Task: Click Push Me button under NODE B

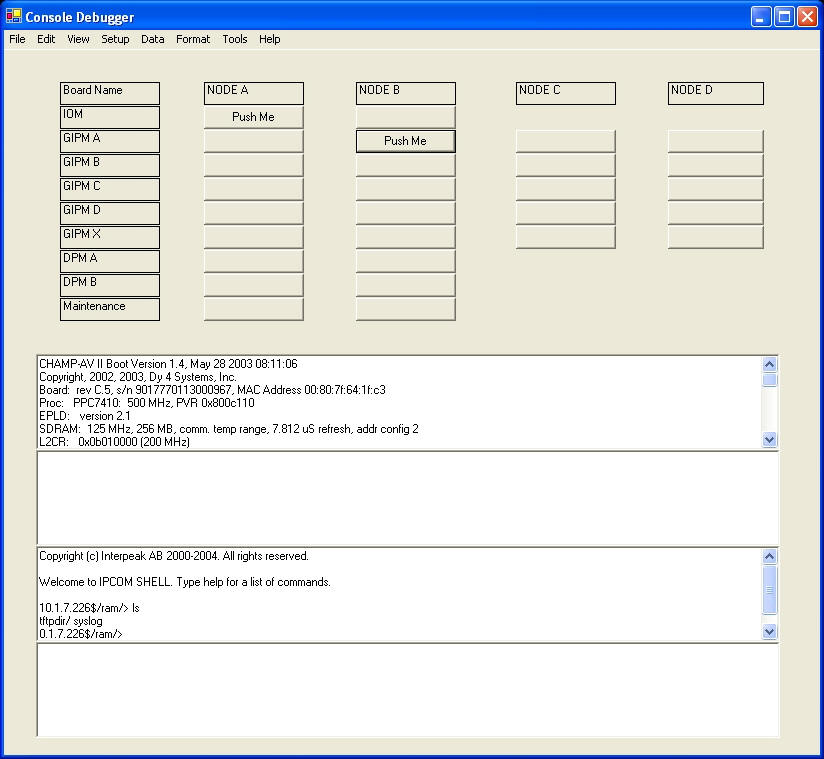Action: tap(406, 141)
